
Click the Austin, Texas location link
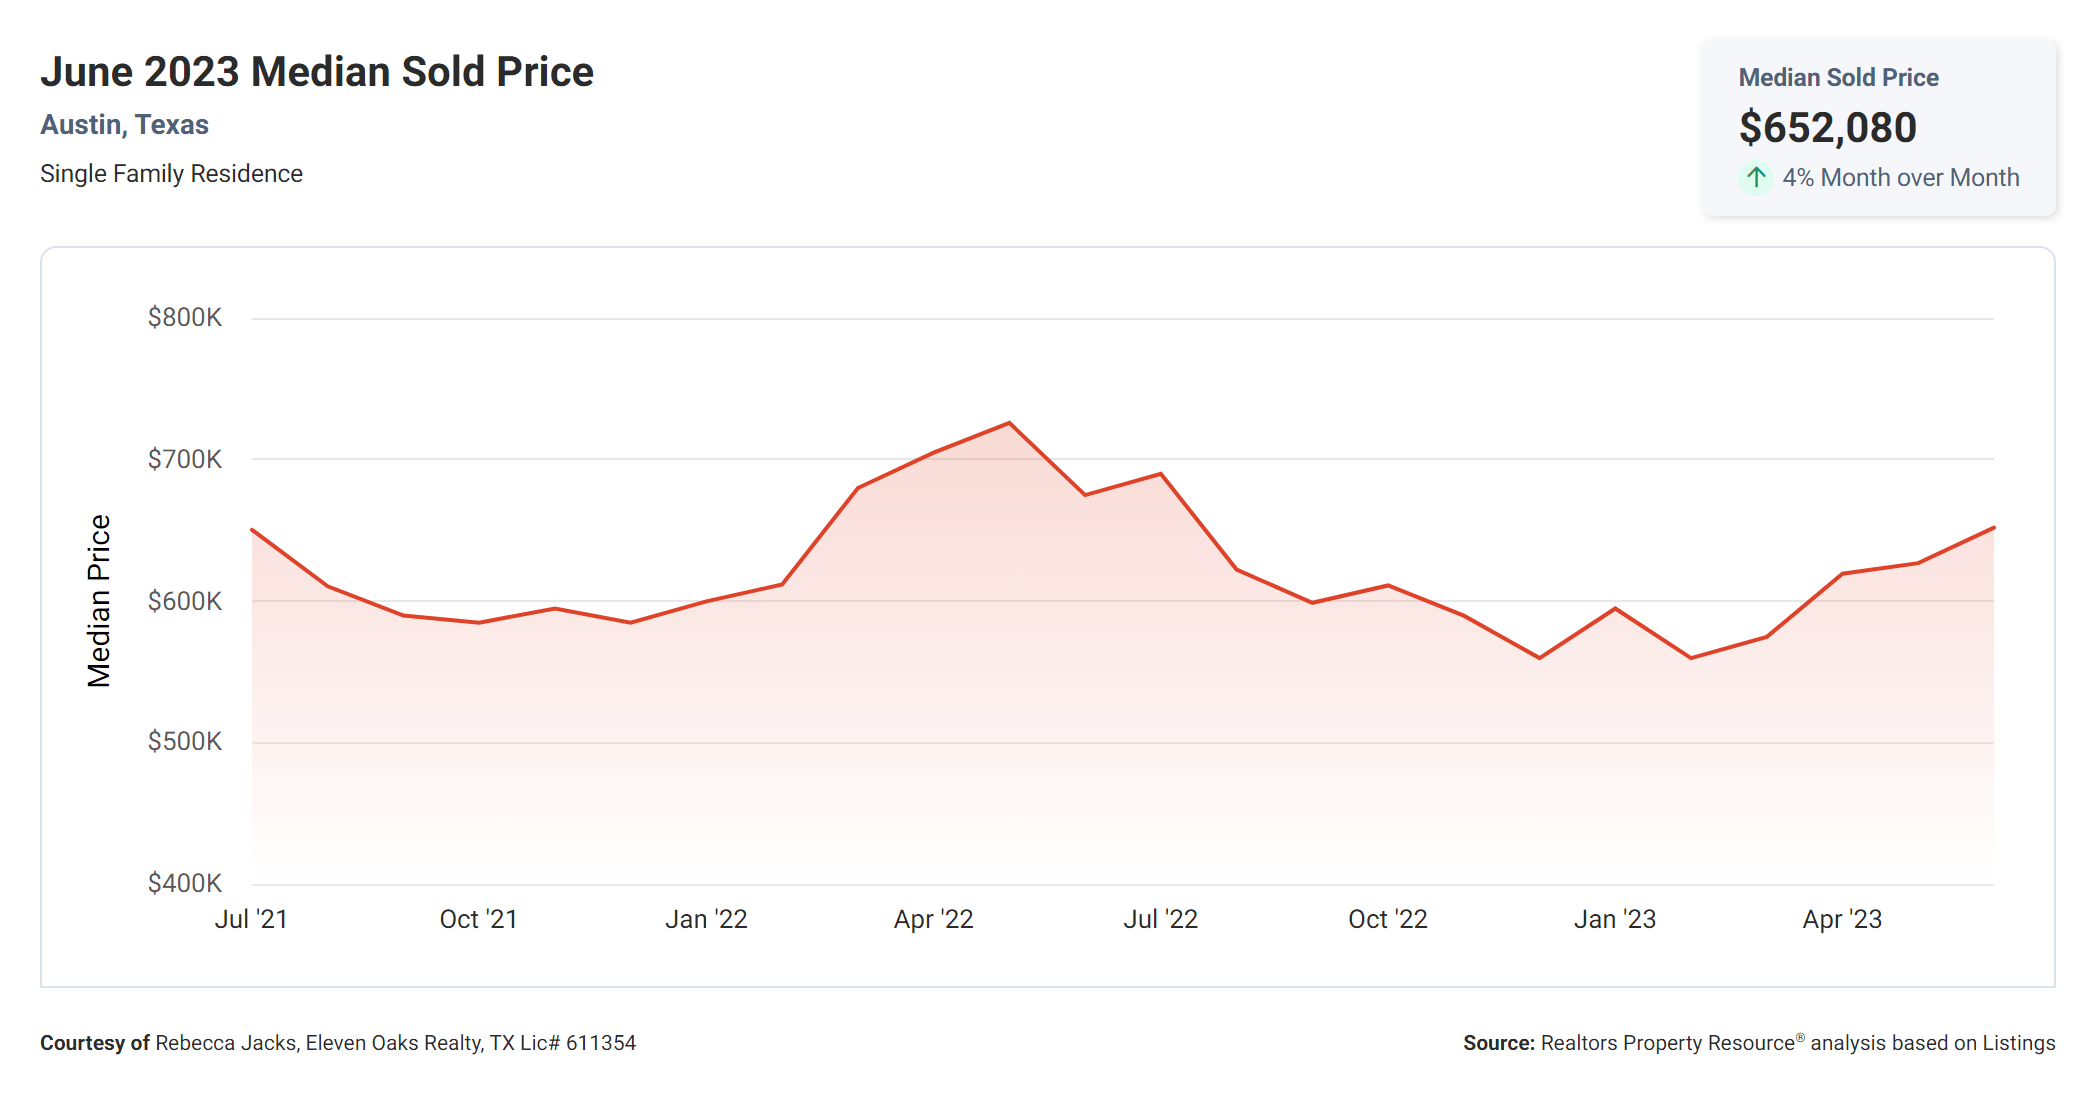[124, 124]
